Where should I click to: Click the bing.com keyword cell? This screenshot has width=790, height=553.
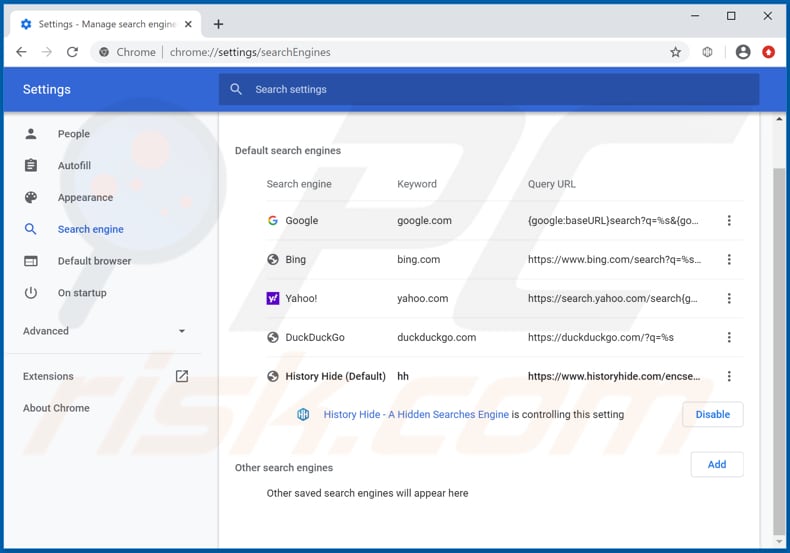click(418, 259)
